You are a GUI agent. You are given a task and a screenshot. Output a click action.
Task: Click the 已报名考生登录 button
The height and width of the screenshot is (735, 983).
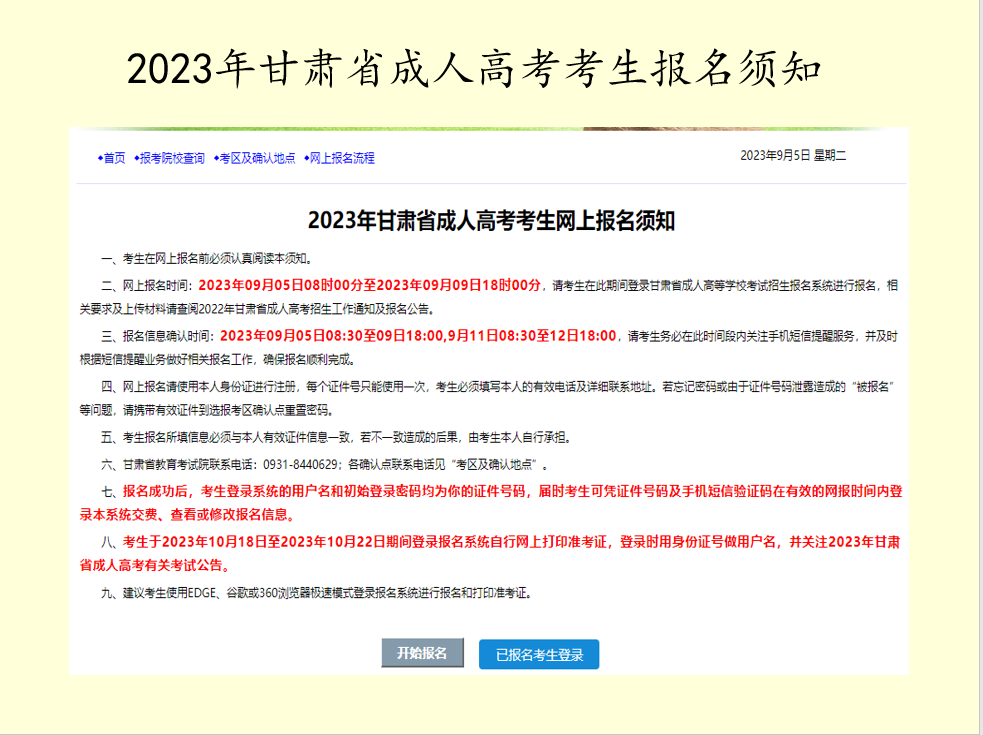click(539, 655)
